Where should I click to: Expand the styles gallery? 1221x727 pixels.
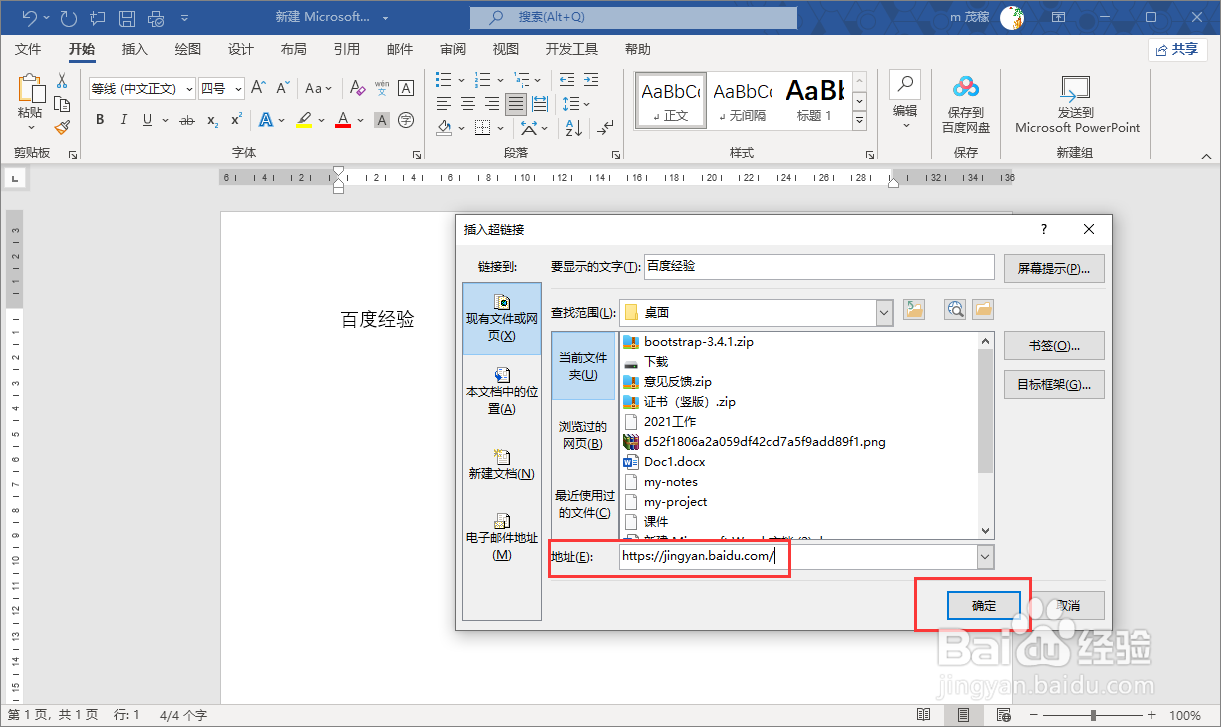pyautogui.click(x=858, y=120)
